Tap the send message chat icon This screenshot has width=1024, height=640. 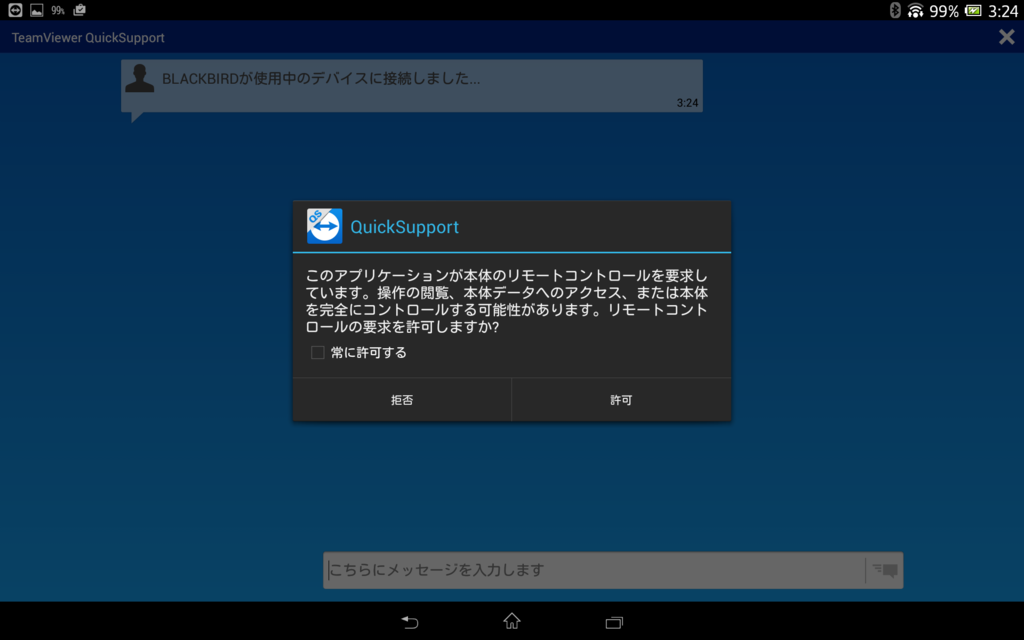pos(885,570)
